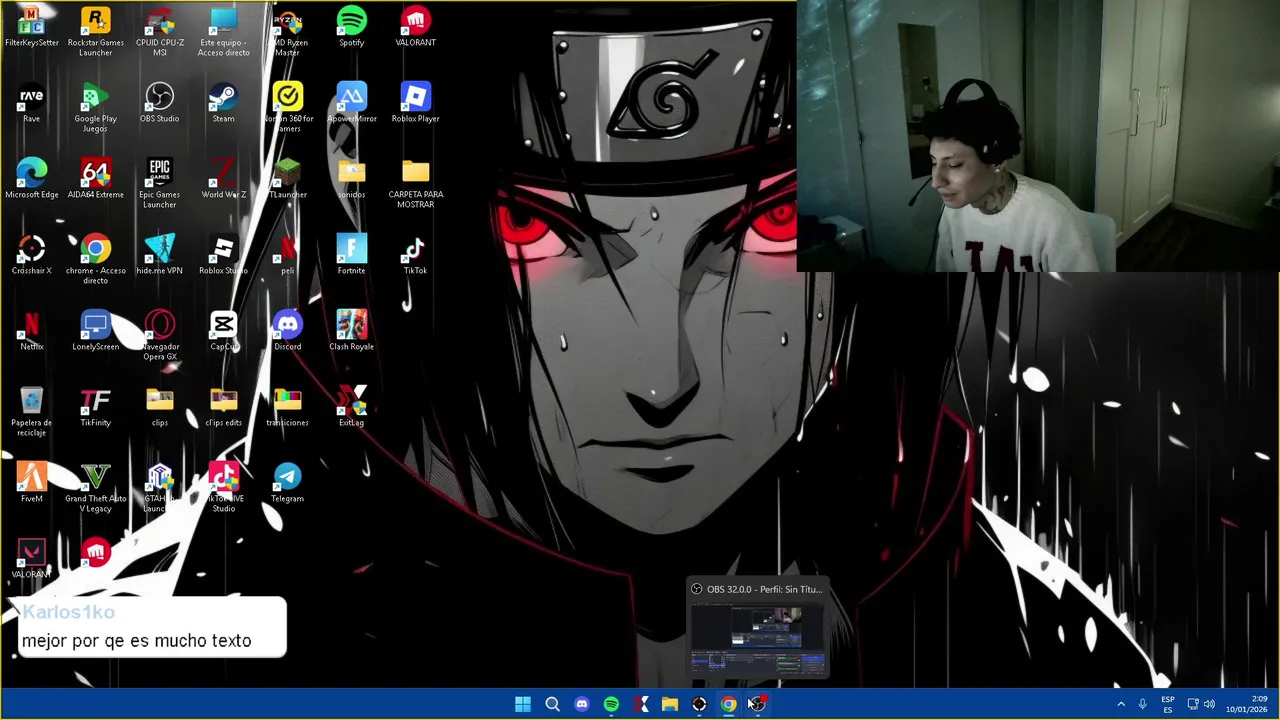Image resolution: width=1280 pixels, height=720 pixels.
Task: Open the World War Z shortcut
Action: 224,179
